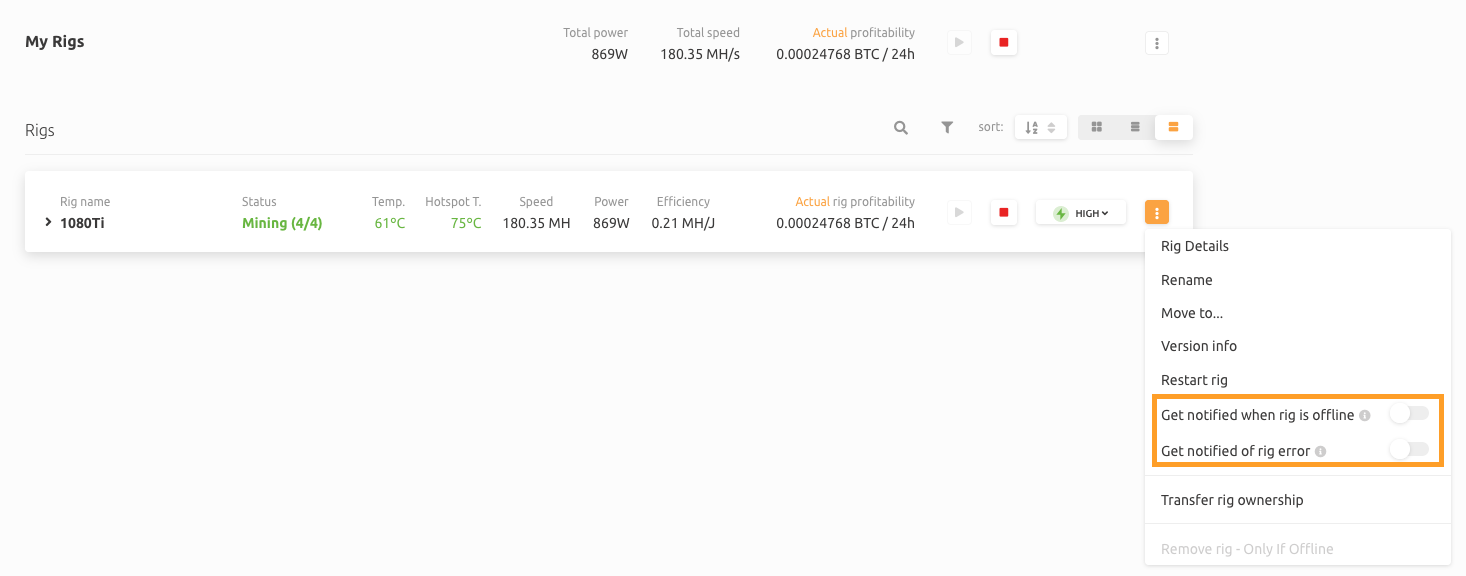Stop mining on all rigs
Screen dimensions: 1466x576
(1003, 42)
